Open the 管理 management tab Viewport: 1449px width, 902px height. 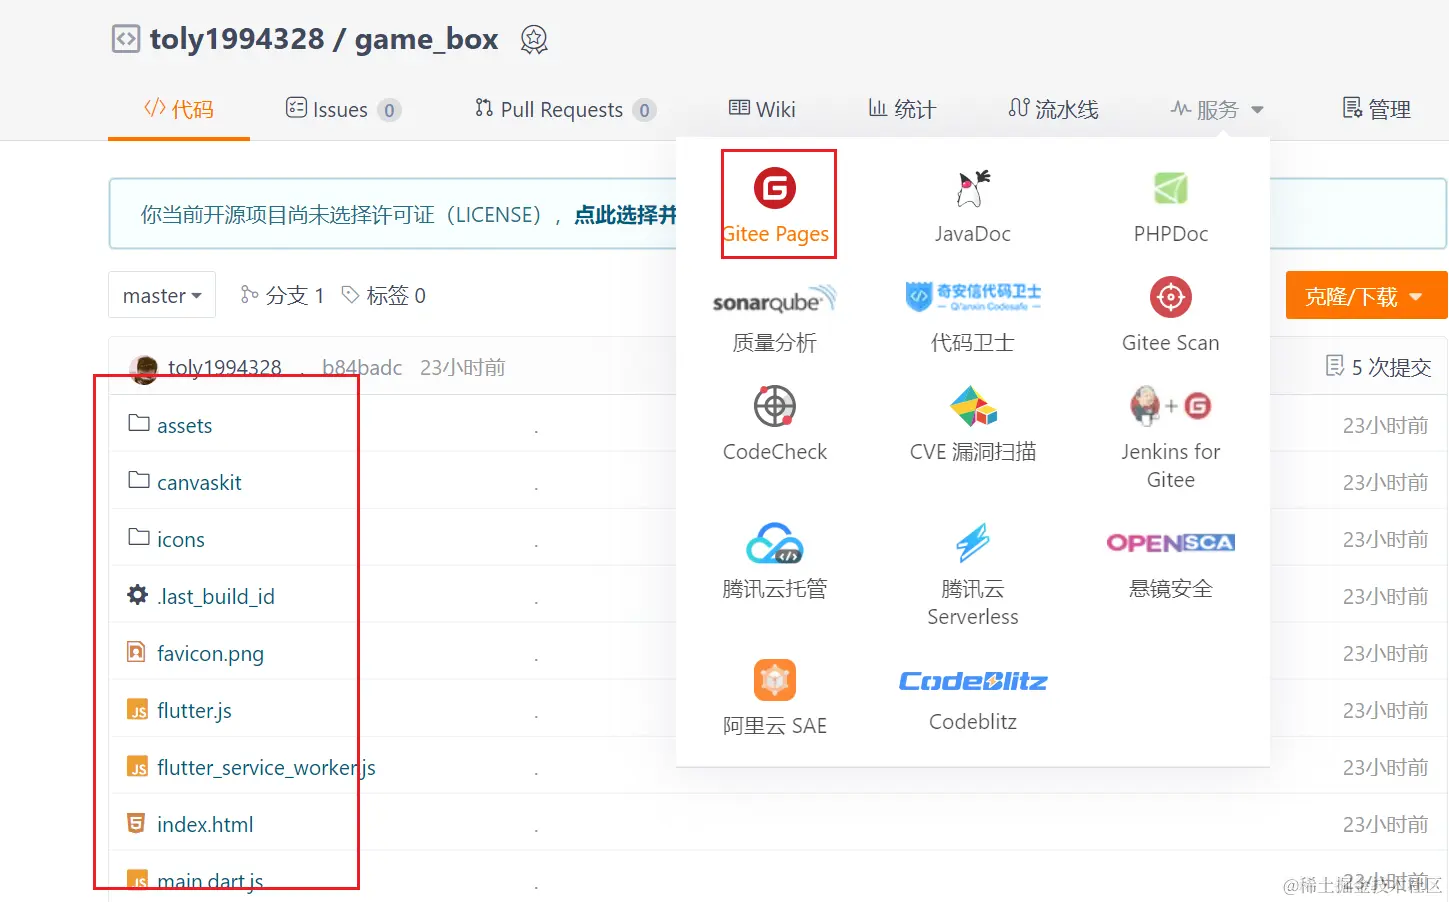click(x=1376, y=109)
